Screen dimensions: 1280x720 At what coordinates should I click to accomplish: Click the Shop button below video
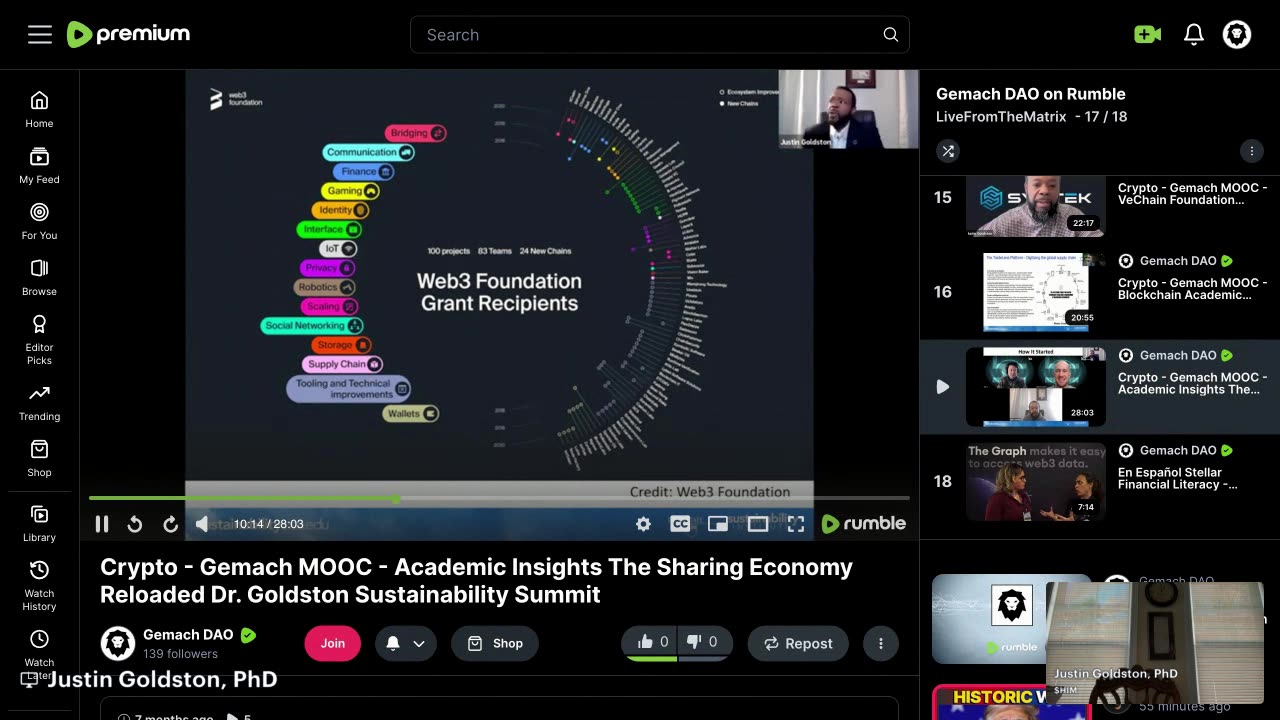click(x=495, y=643)
